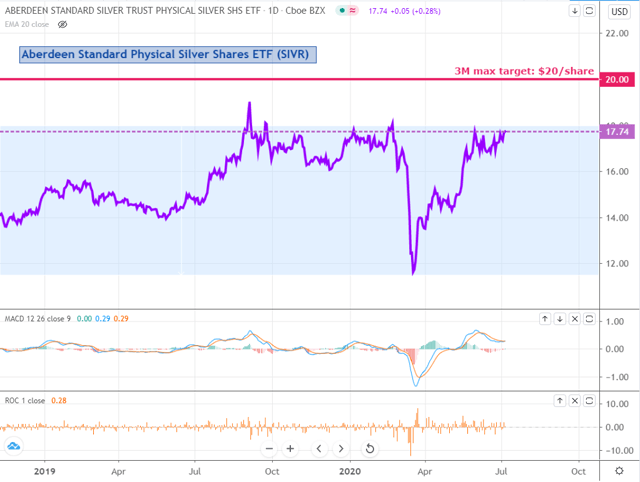
Task: Click the Cboe BZX exchange label
Action: 305,11
